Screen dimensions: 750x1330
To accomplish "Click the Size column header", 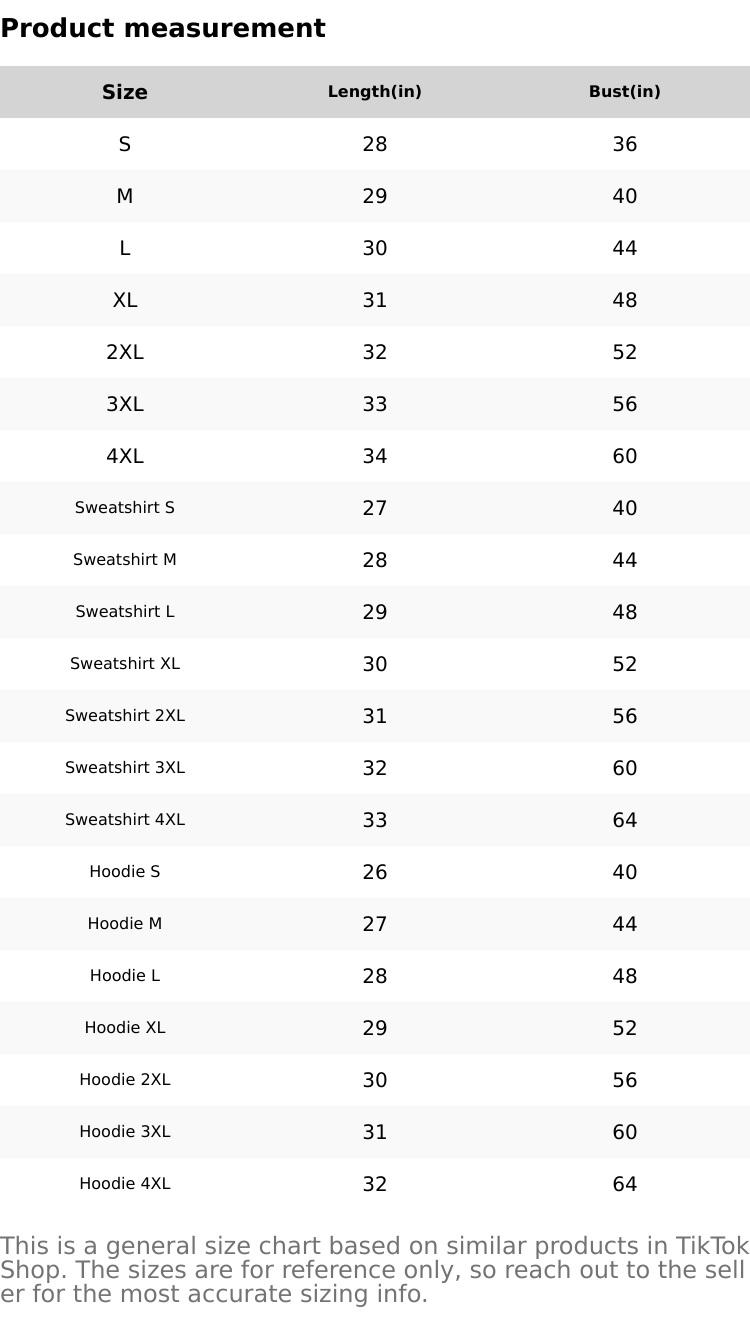I will click(x=125, y=92).
